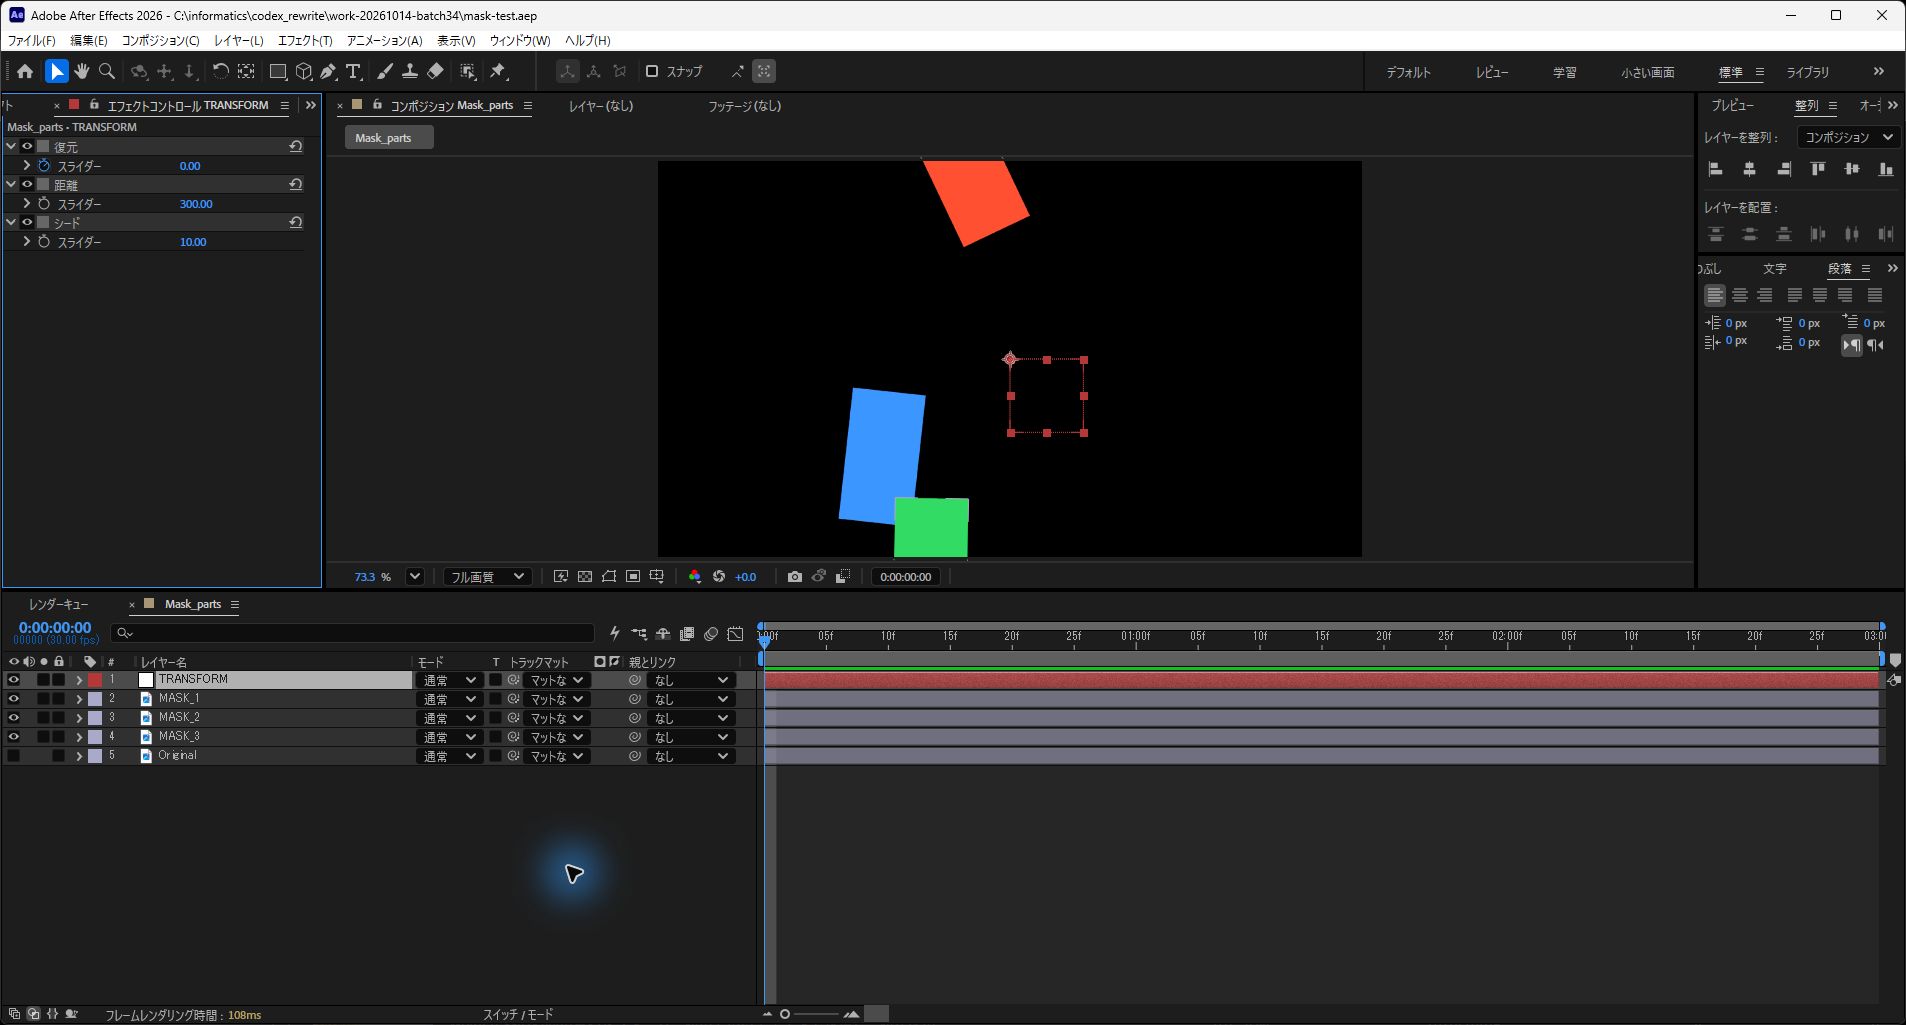Open the channel and color management icon
This screenshot has width=1906, height=1025.
pos(695,577)
